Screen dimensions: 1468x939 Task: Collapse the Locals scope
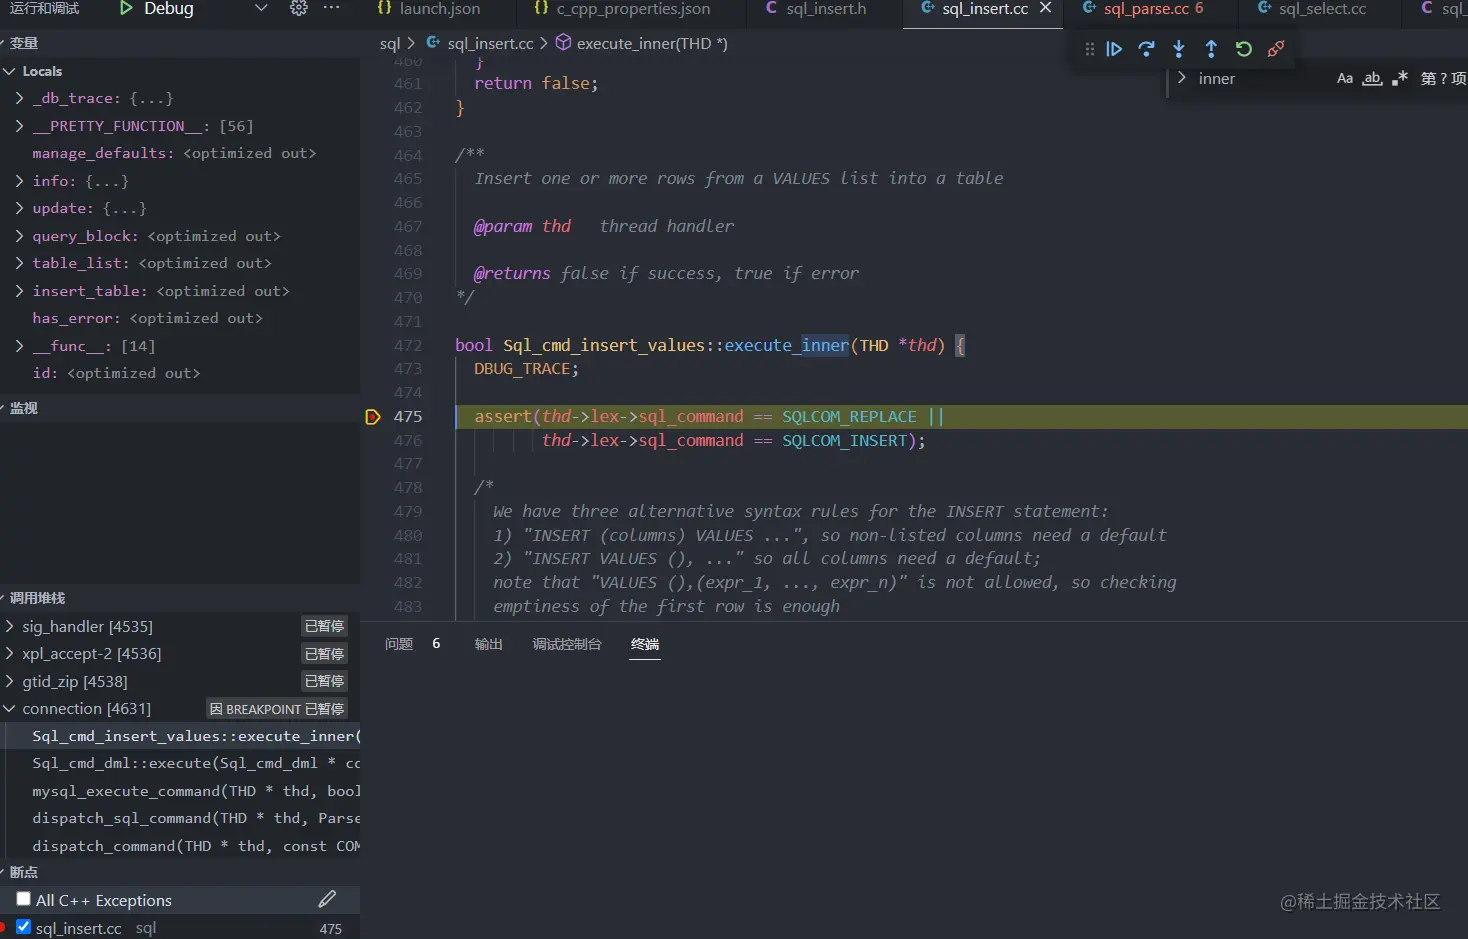[x=9, y=72]
